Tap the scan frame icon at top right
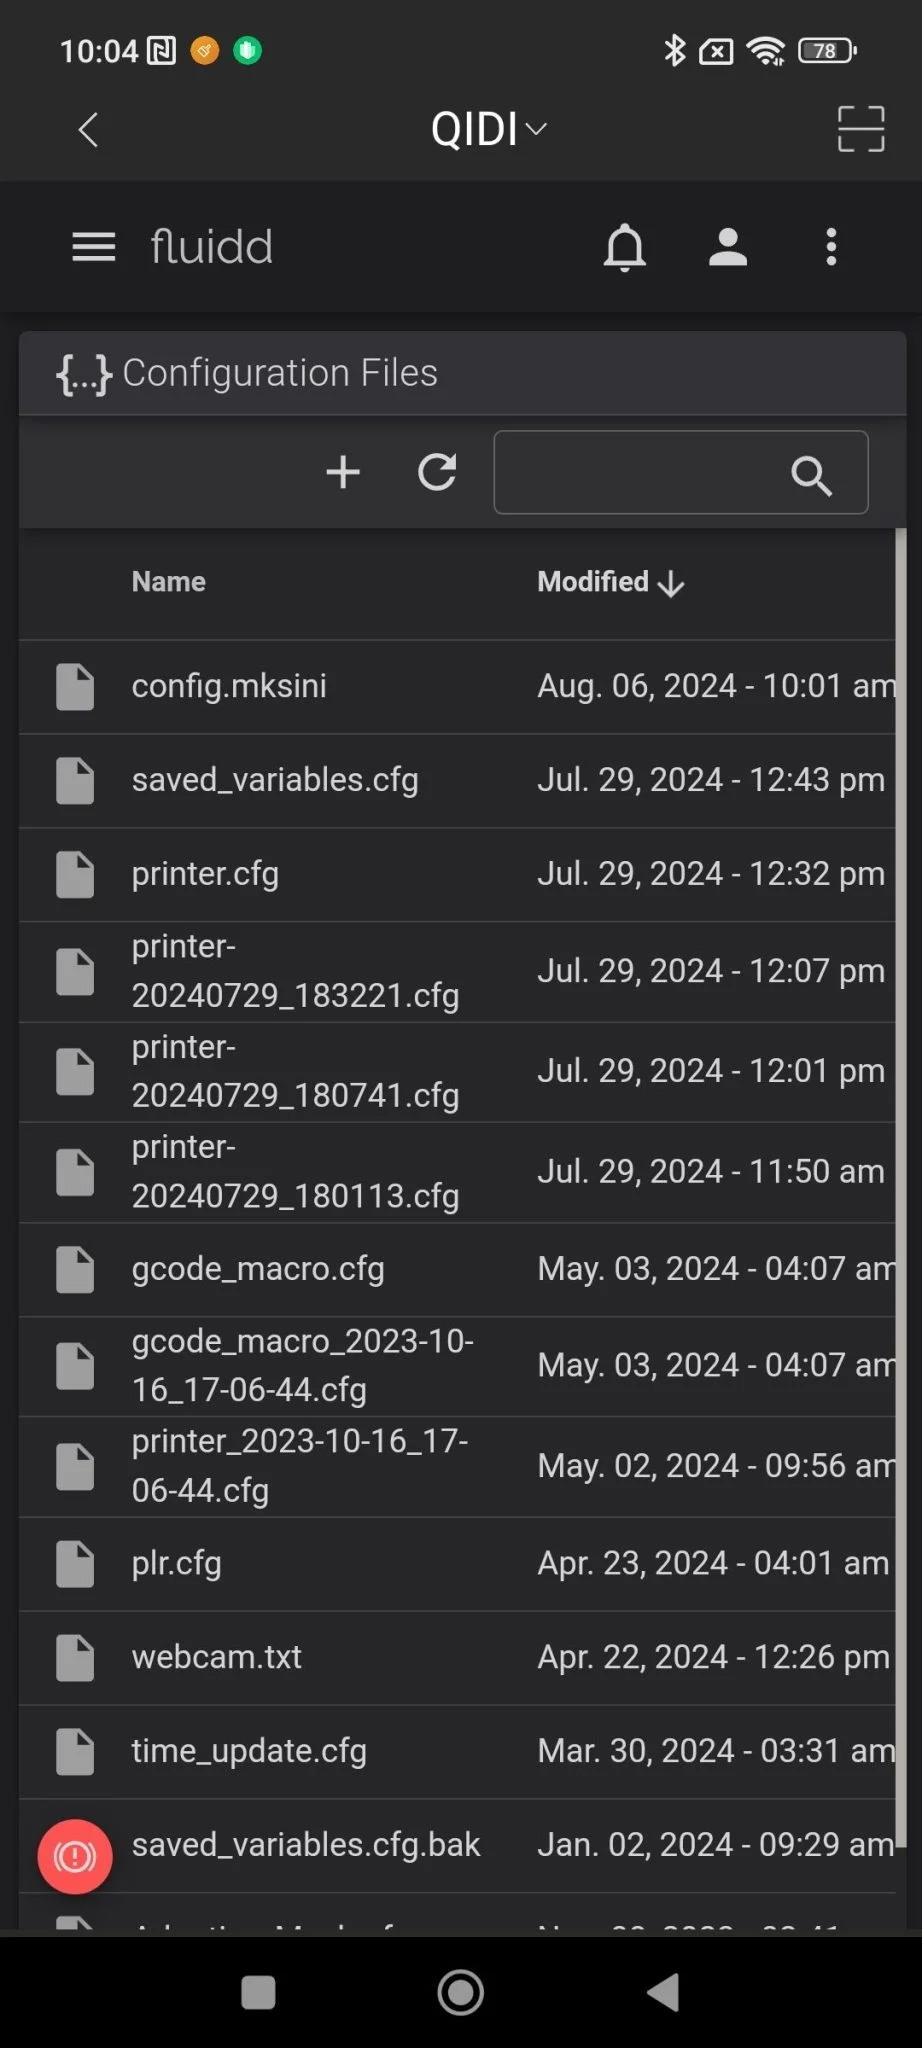922x2048 pixels. [861, 129]
